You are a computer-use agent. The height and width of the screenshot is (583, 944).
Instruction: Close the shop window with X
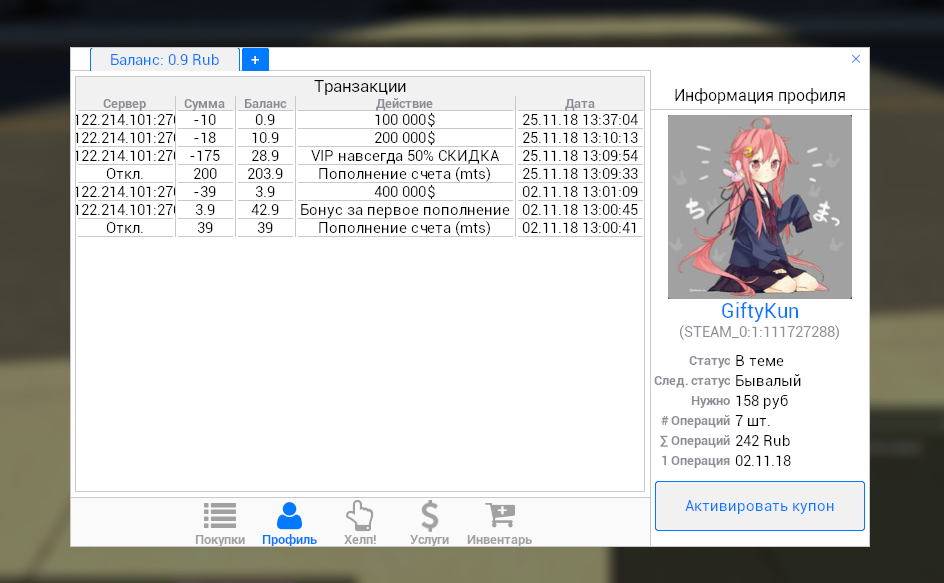[x=855, y=60]
